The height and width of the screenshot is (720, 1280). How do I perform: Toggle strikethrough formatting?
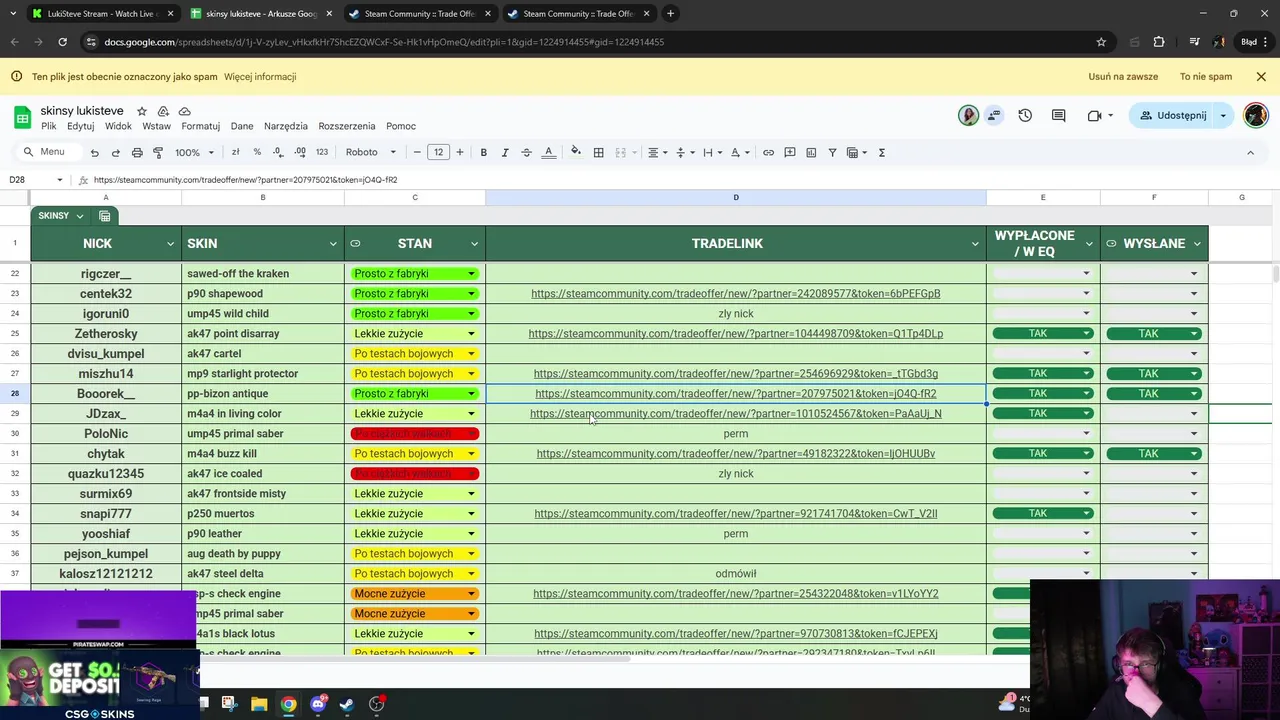tap(526, 152)
